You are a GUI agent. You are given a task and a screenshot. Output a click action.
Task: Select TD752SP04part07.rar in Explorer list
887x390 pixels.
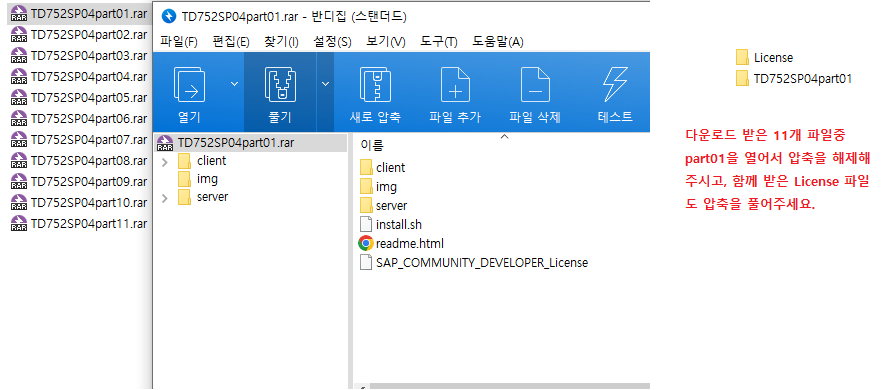click(79, 139)
